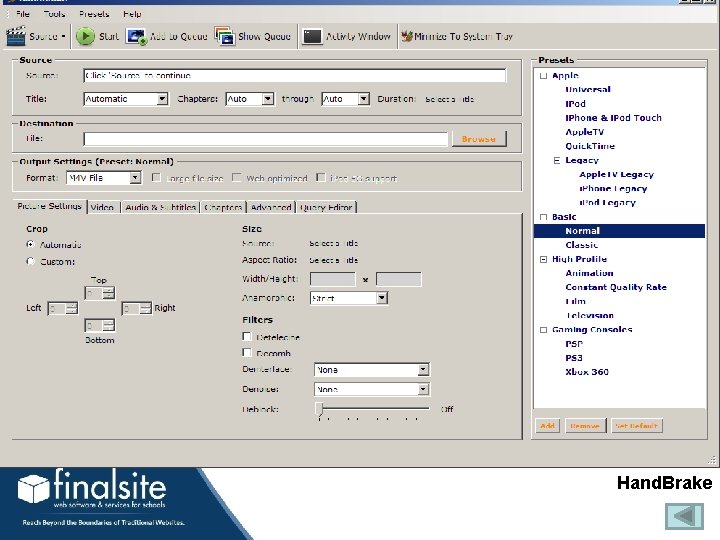This screenshot has width=720, height=540.
Task: Open the Activity Window icon
Action: pos(312,36)
